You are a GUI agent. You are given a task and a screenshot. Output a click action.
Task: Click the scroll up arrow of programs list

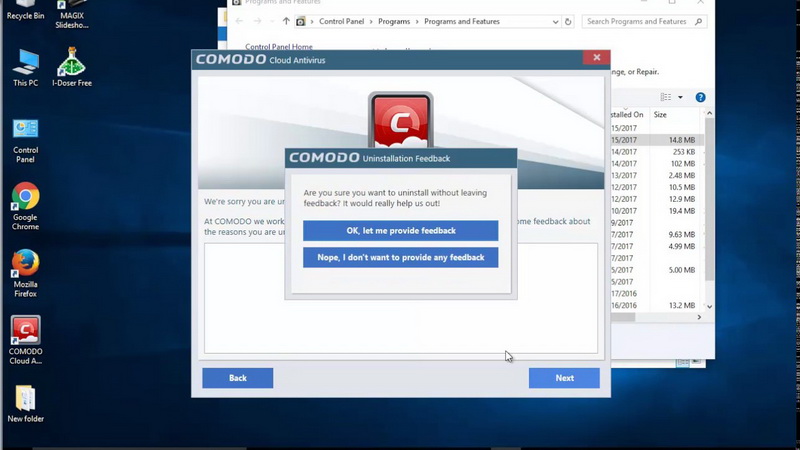tap(709, 113)
